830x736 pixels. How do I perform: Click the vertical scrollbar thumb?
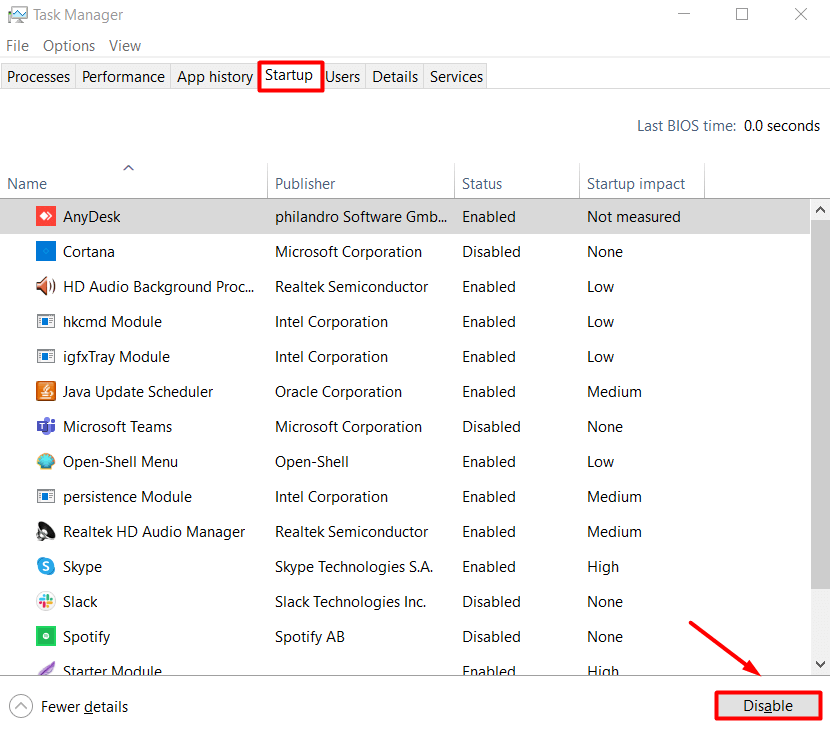(820, 405)
